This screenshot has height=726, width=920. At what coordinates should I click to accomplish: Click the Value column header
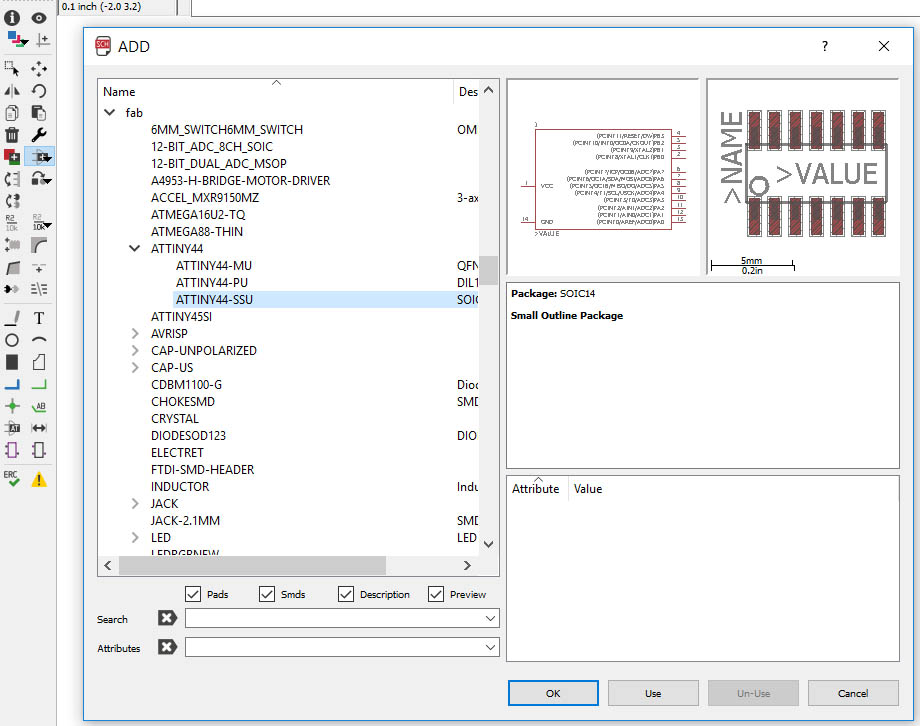[x=588, y=488]
